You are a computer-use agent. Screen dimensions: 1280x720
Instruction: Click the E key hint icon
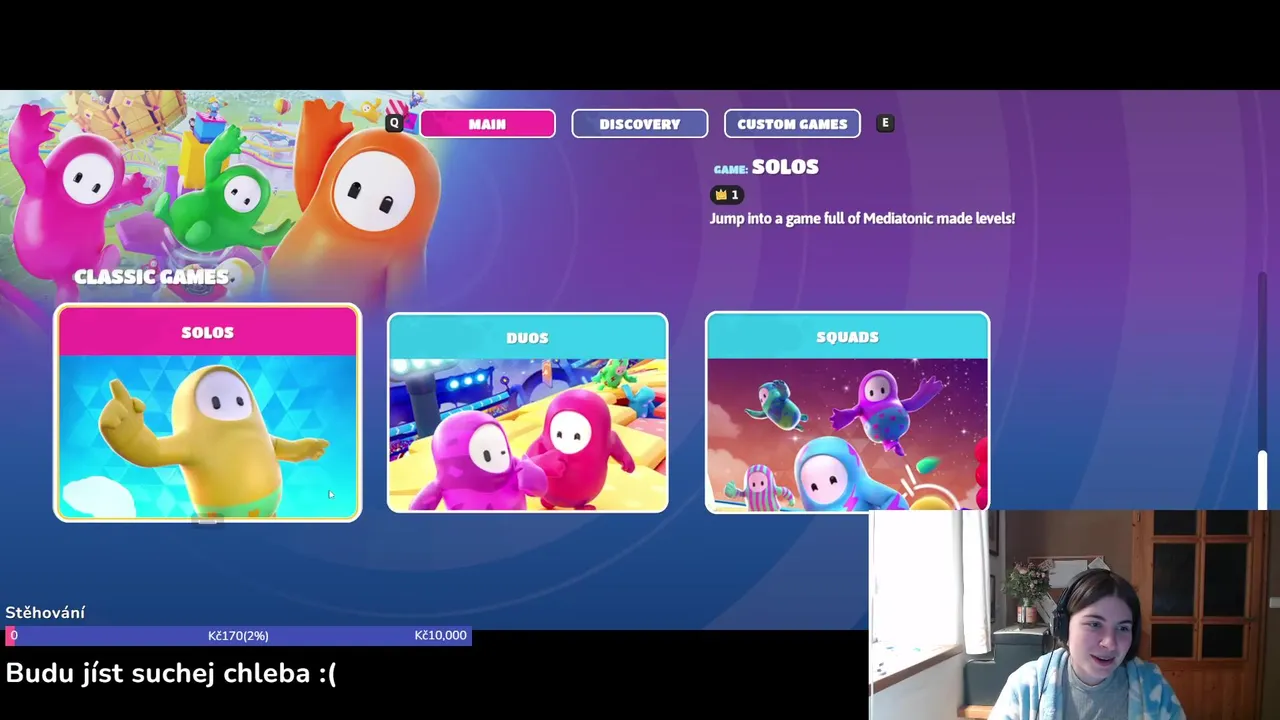click(x=885, y=123)
